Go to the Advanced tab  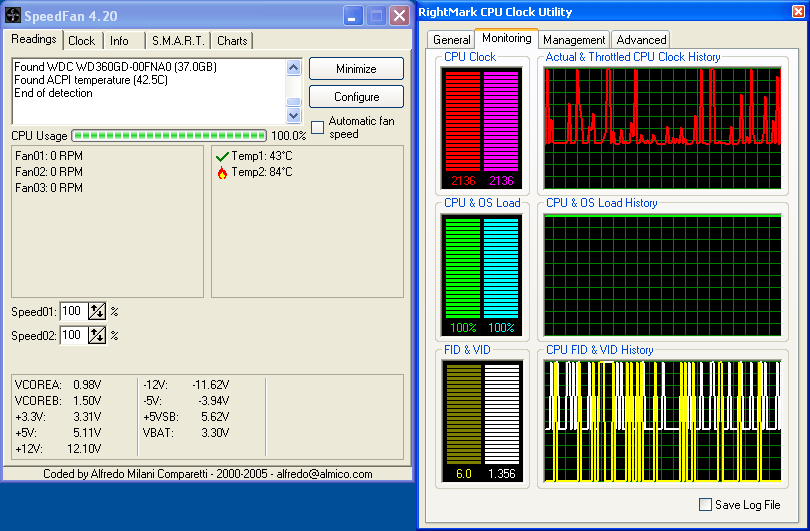641,40
